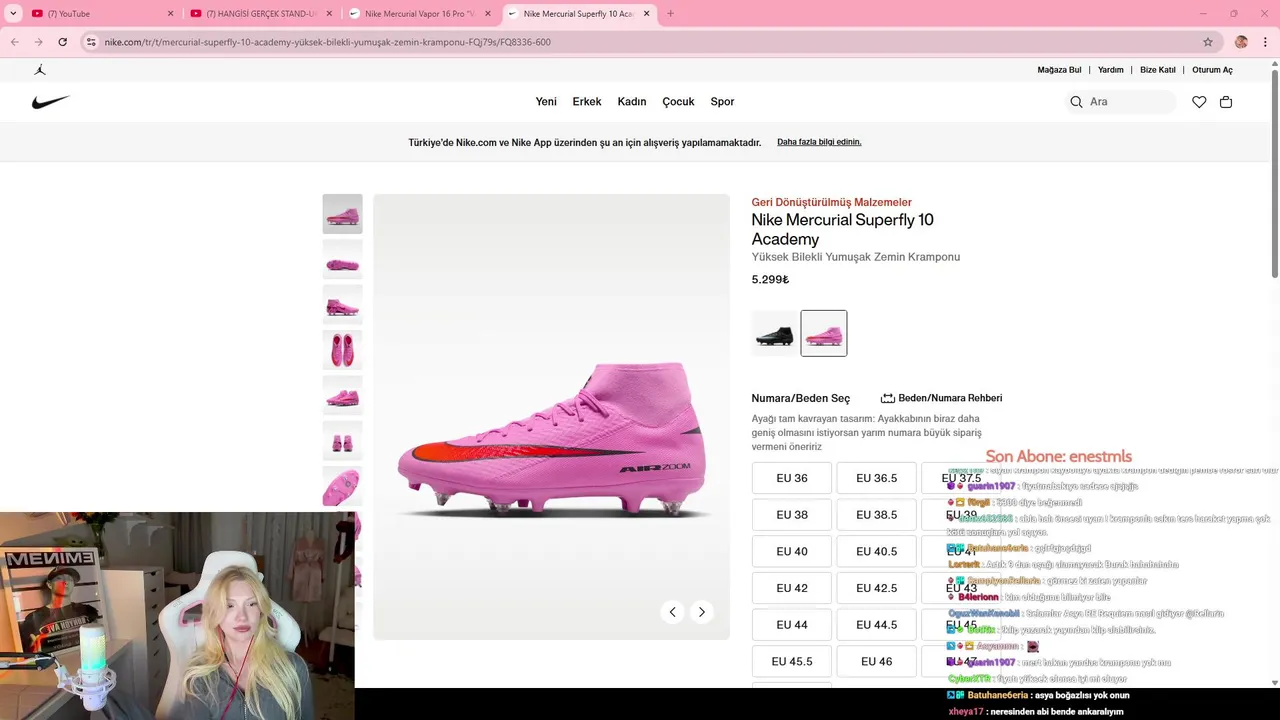
Task: Select size EU 45.5
Action: click(x=792, y=661)
